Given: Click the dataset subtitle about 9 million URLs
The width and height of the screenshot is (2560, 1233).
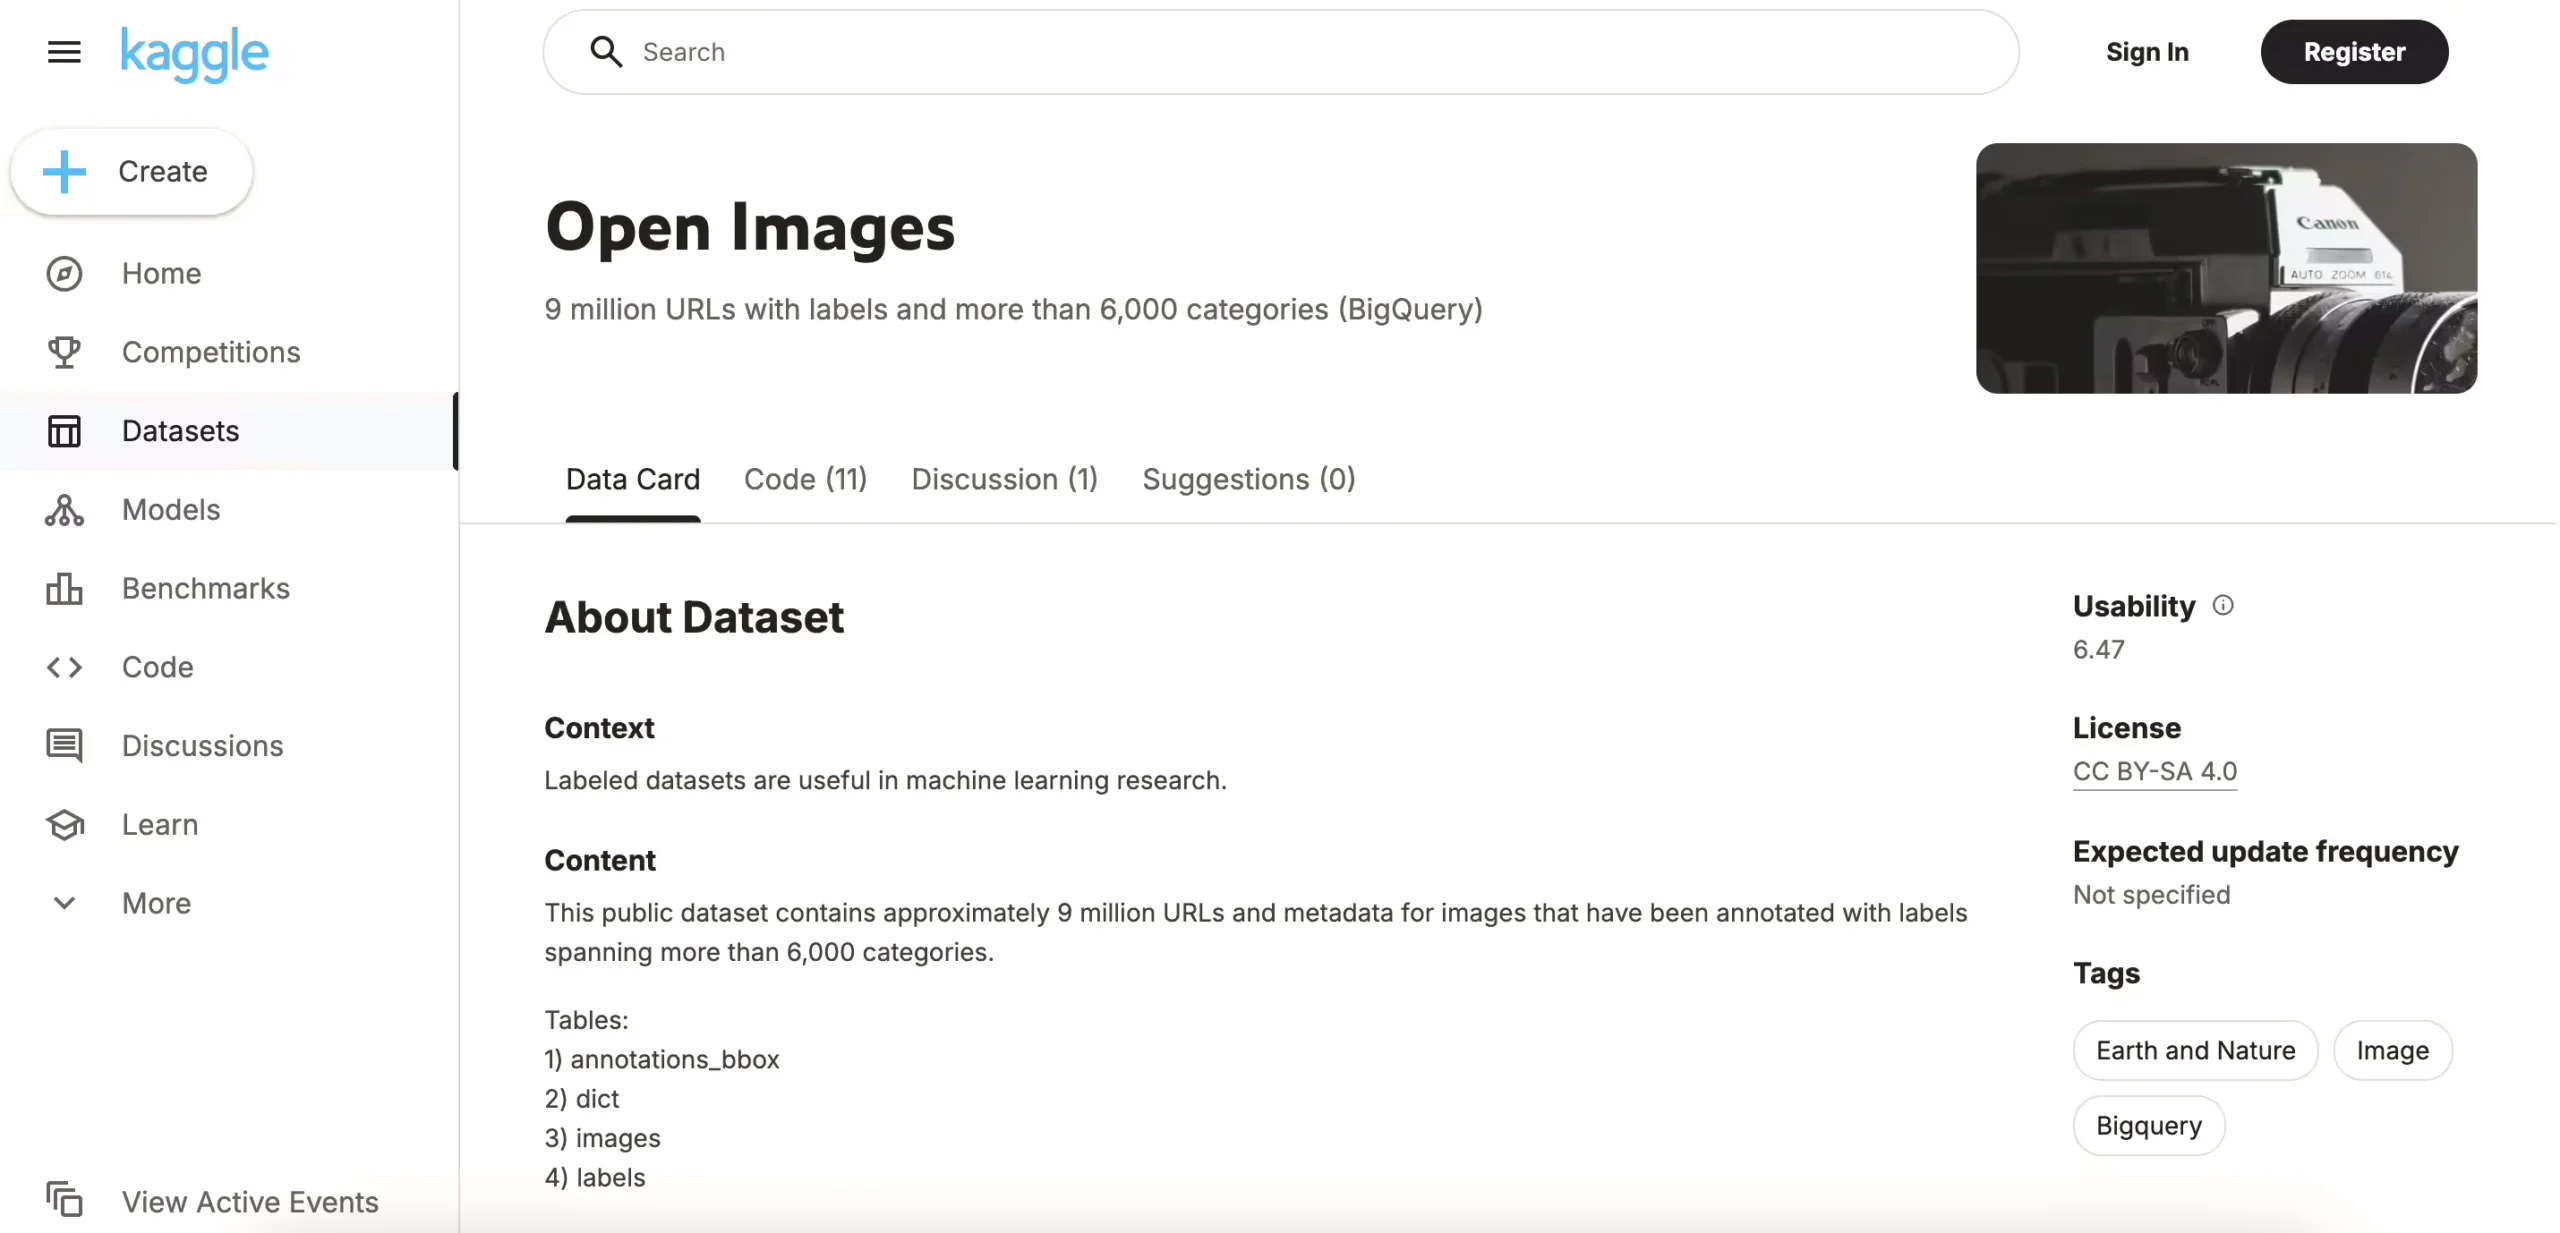Looking at the screenshot, I should pyautogui.click(x=1012, y=310).
